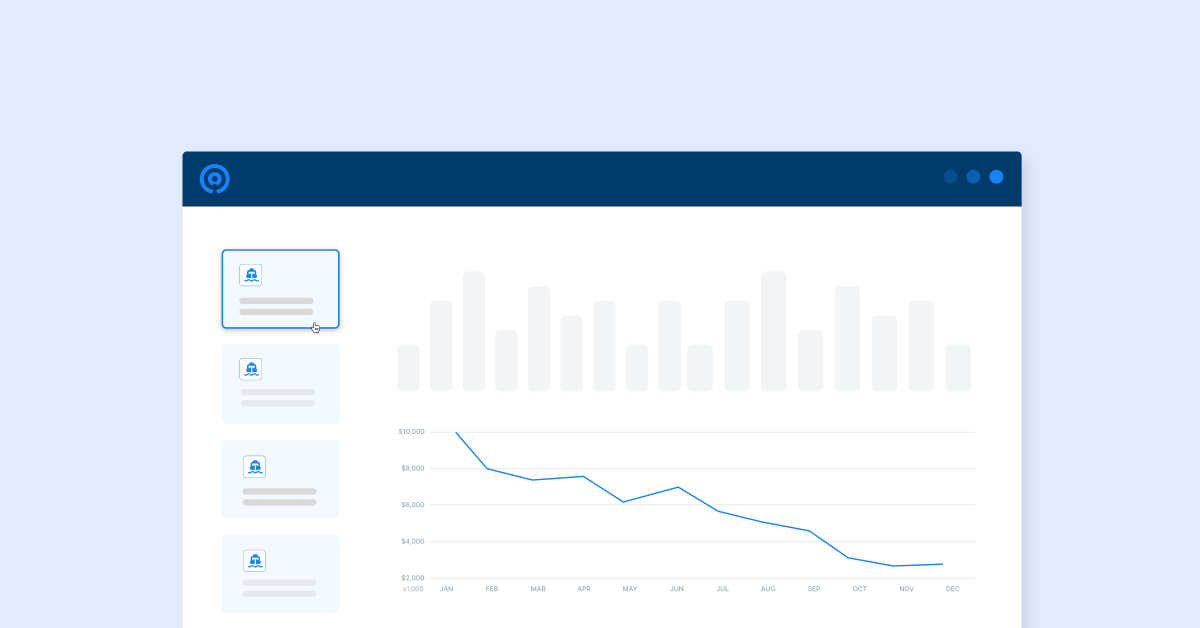Toggle the third sidebar card selection
This screenshot has width=1200, height=628.
(280, 479)
